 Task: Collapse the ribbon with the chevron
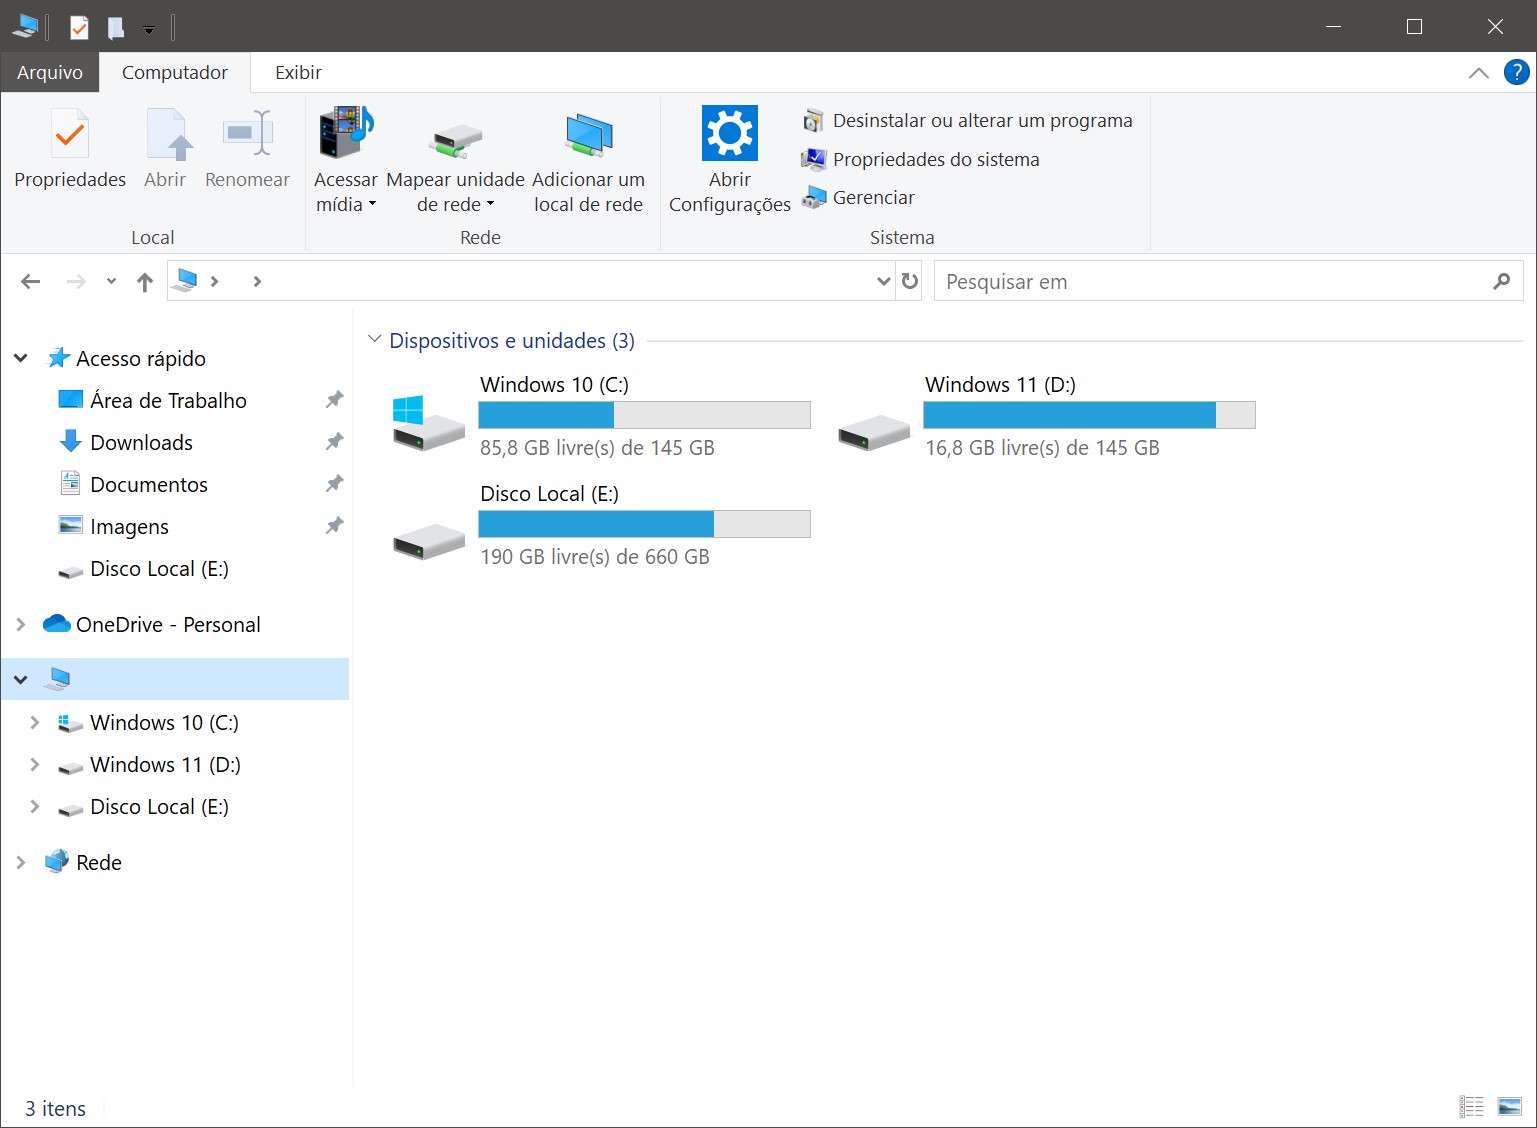point(1478,73)
